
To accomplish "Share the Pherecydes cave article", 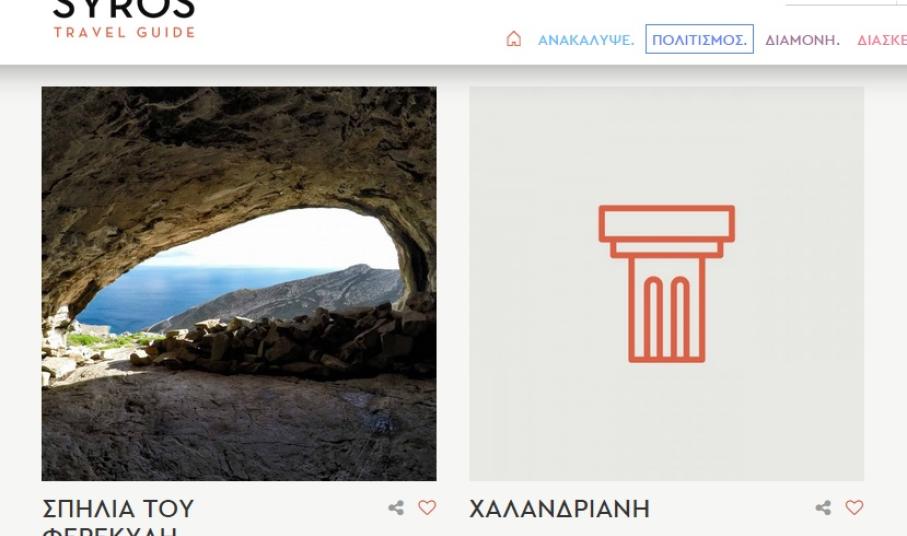I will point(396,508).
